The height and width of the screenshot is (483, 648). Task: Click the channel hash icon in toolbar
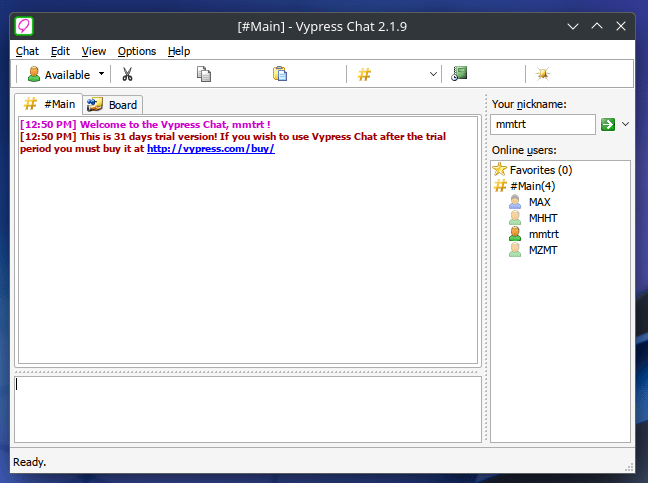click(x=364, y=74)
